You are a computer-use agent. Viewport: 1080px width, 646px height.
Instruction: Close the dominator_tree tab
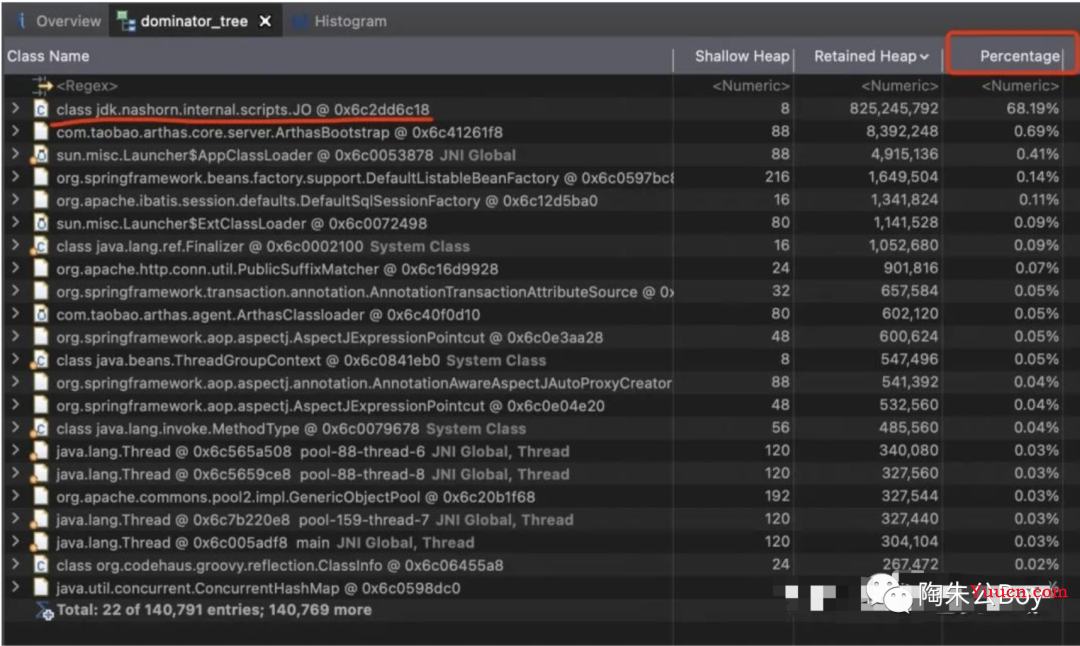click(x=265, y=21)
